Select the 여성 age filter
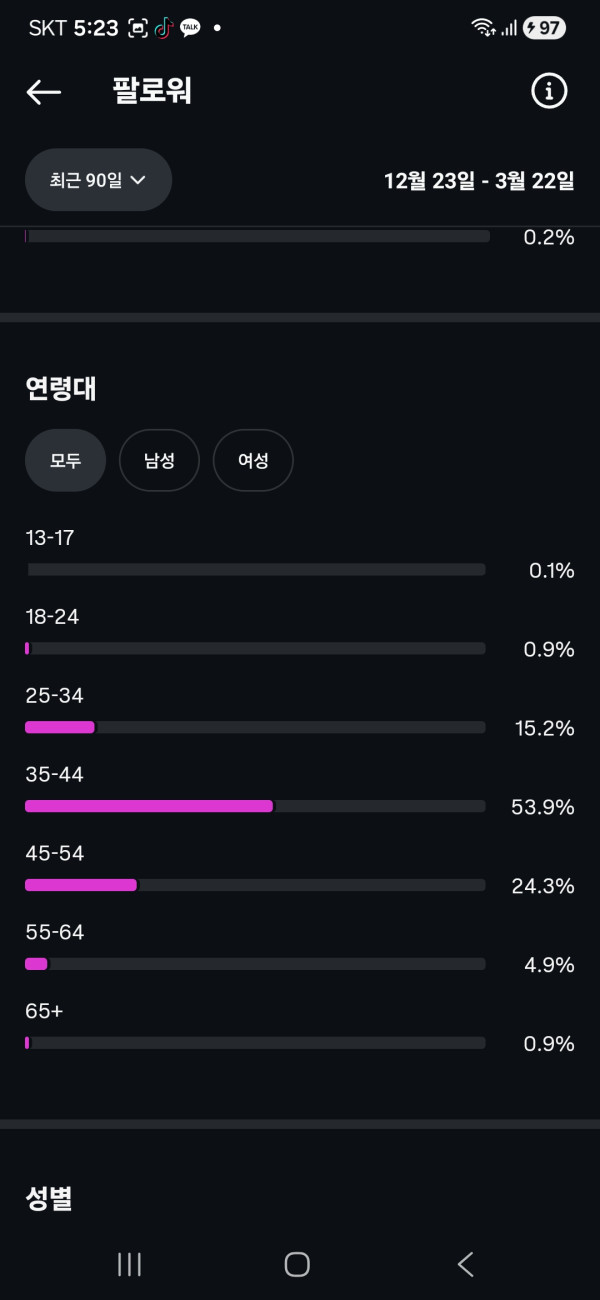 (x=253, y=461)
